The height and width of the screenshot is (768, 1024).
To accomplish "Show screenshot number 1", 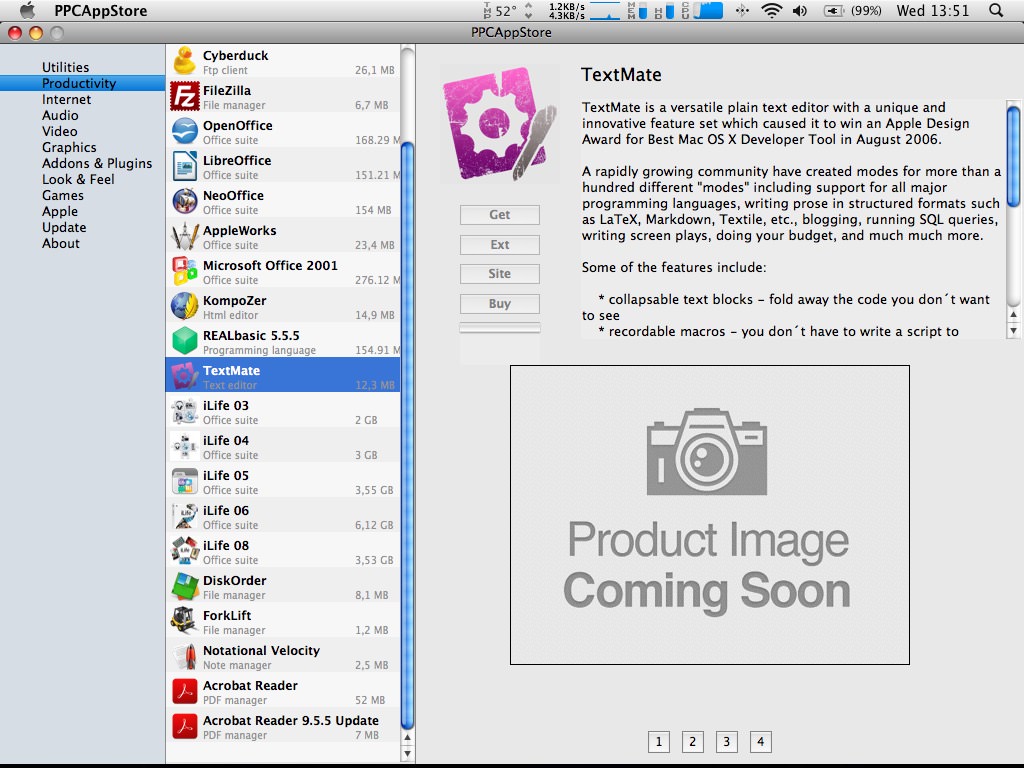I will tap(658, 741).
